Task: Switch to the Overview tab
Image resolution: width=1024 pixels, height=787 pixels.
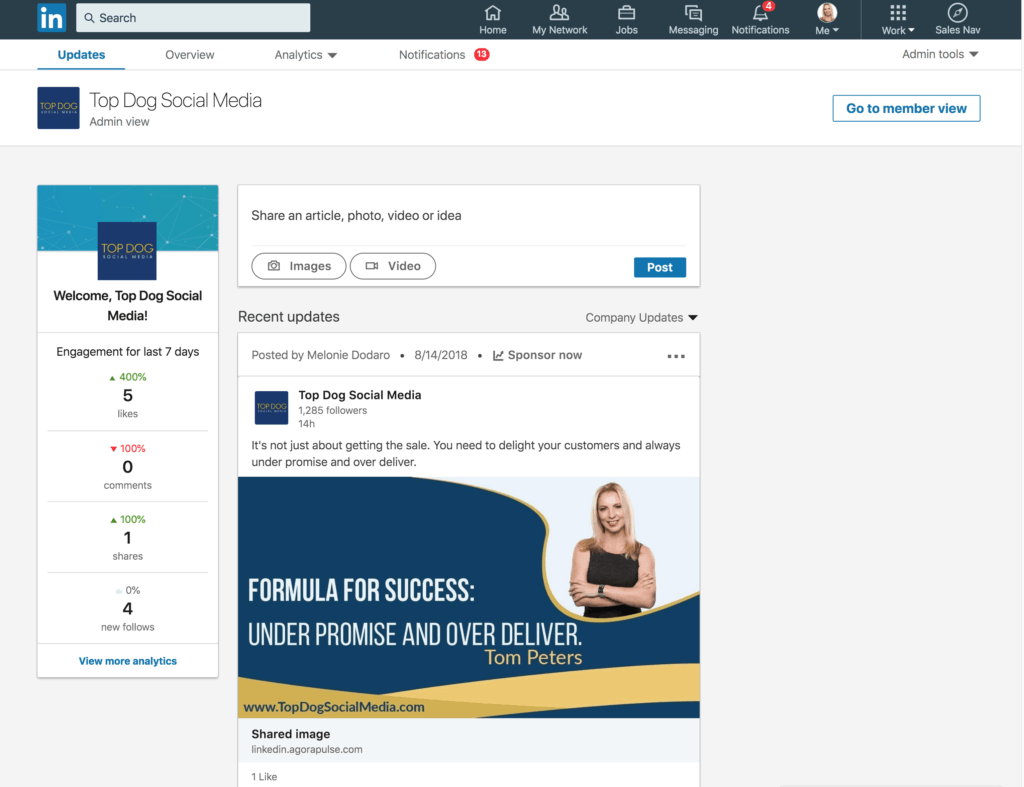Action: click(x=189, y=55)
